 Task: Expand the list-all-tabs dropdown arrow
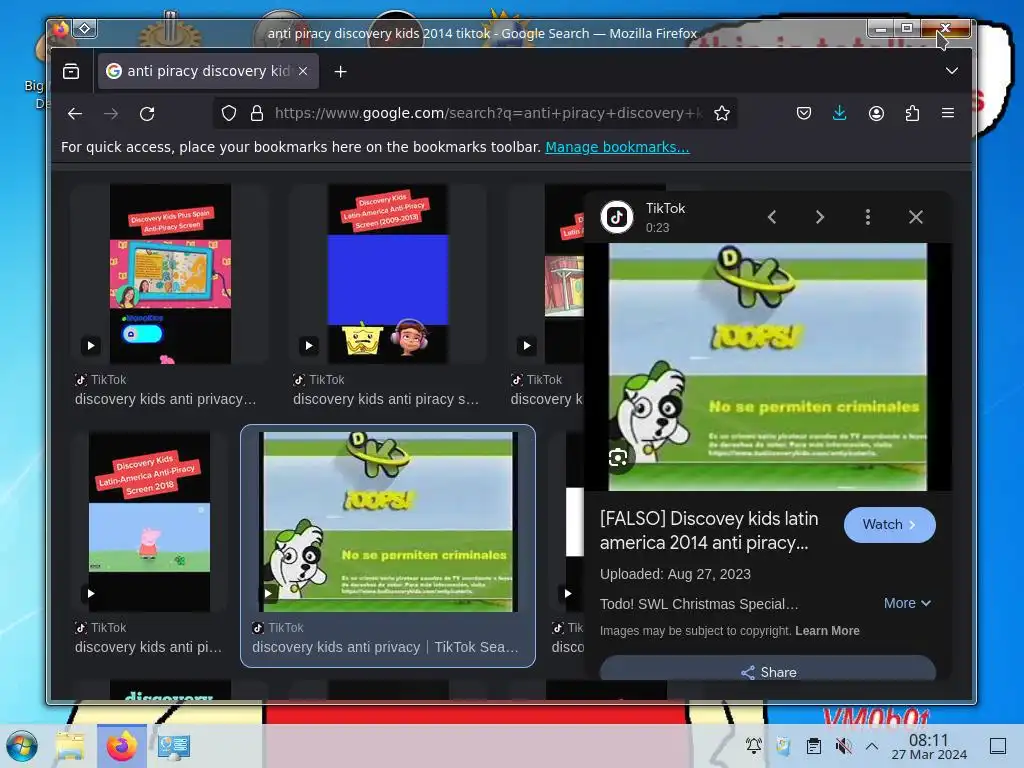click(952, 71)
